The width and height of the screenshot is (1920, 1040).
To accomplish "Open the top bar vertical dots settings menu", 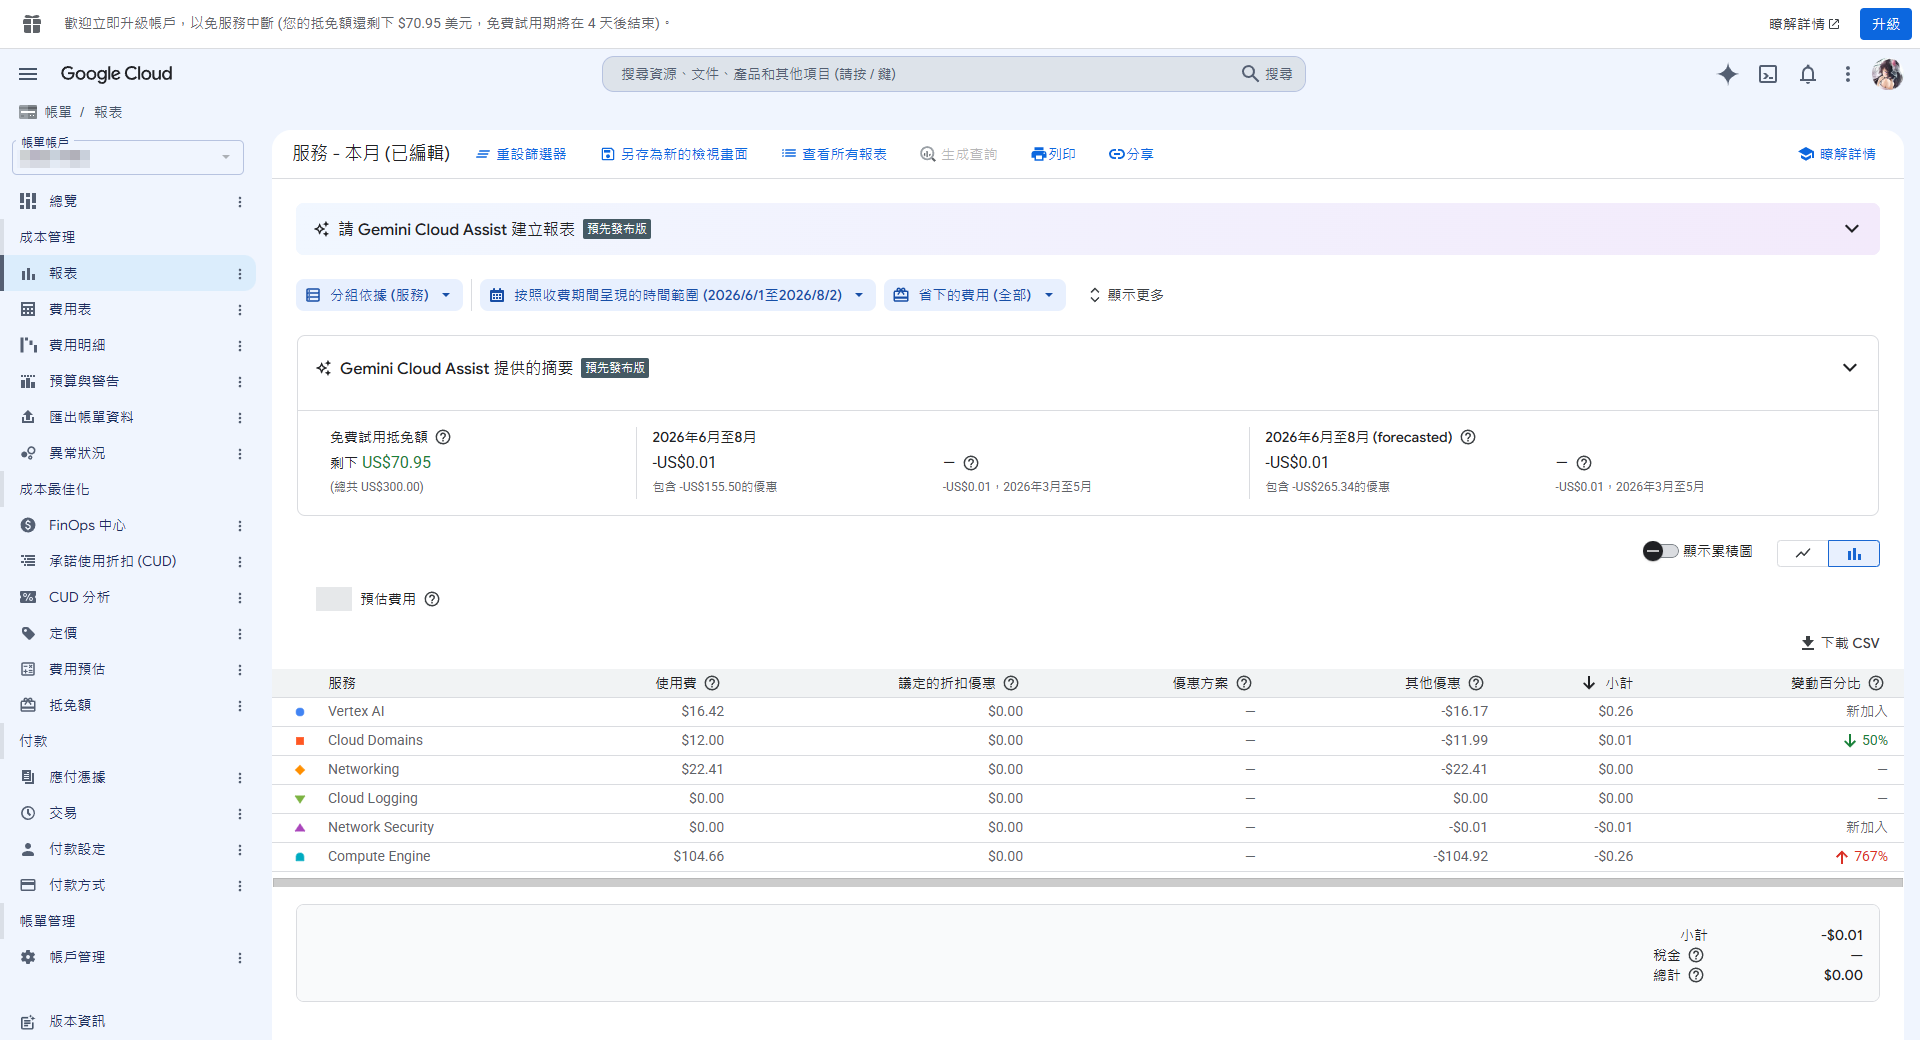I will click(1848, 74).
